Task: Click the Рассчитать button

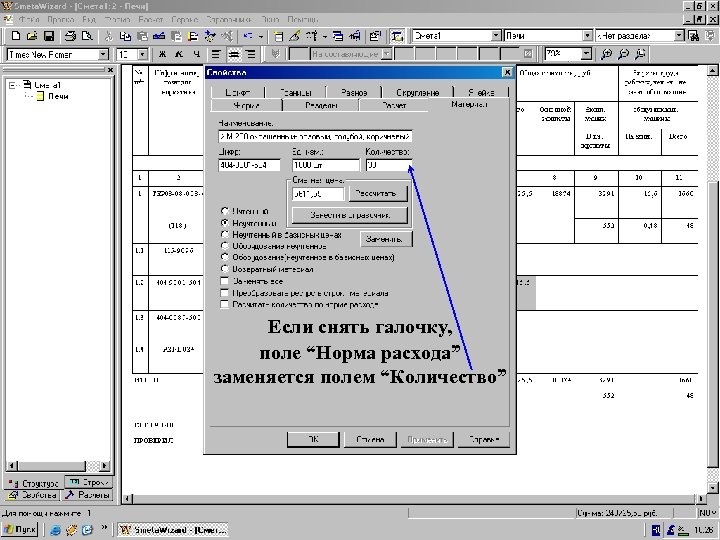Action: tap(378, 193)
